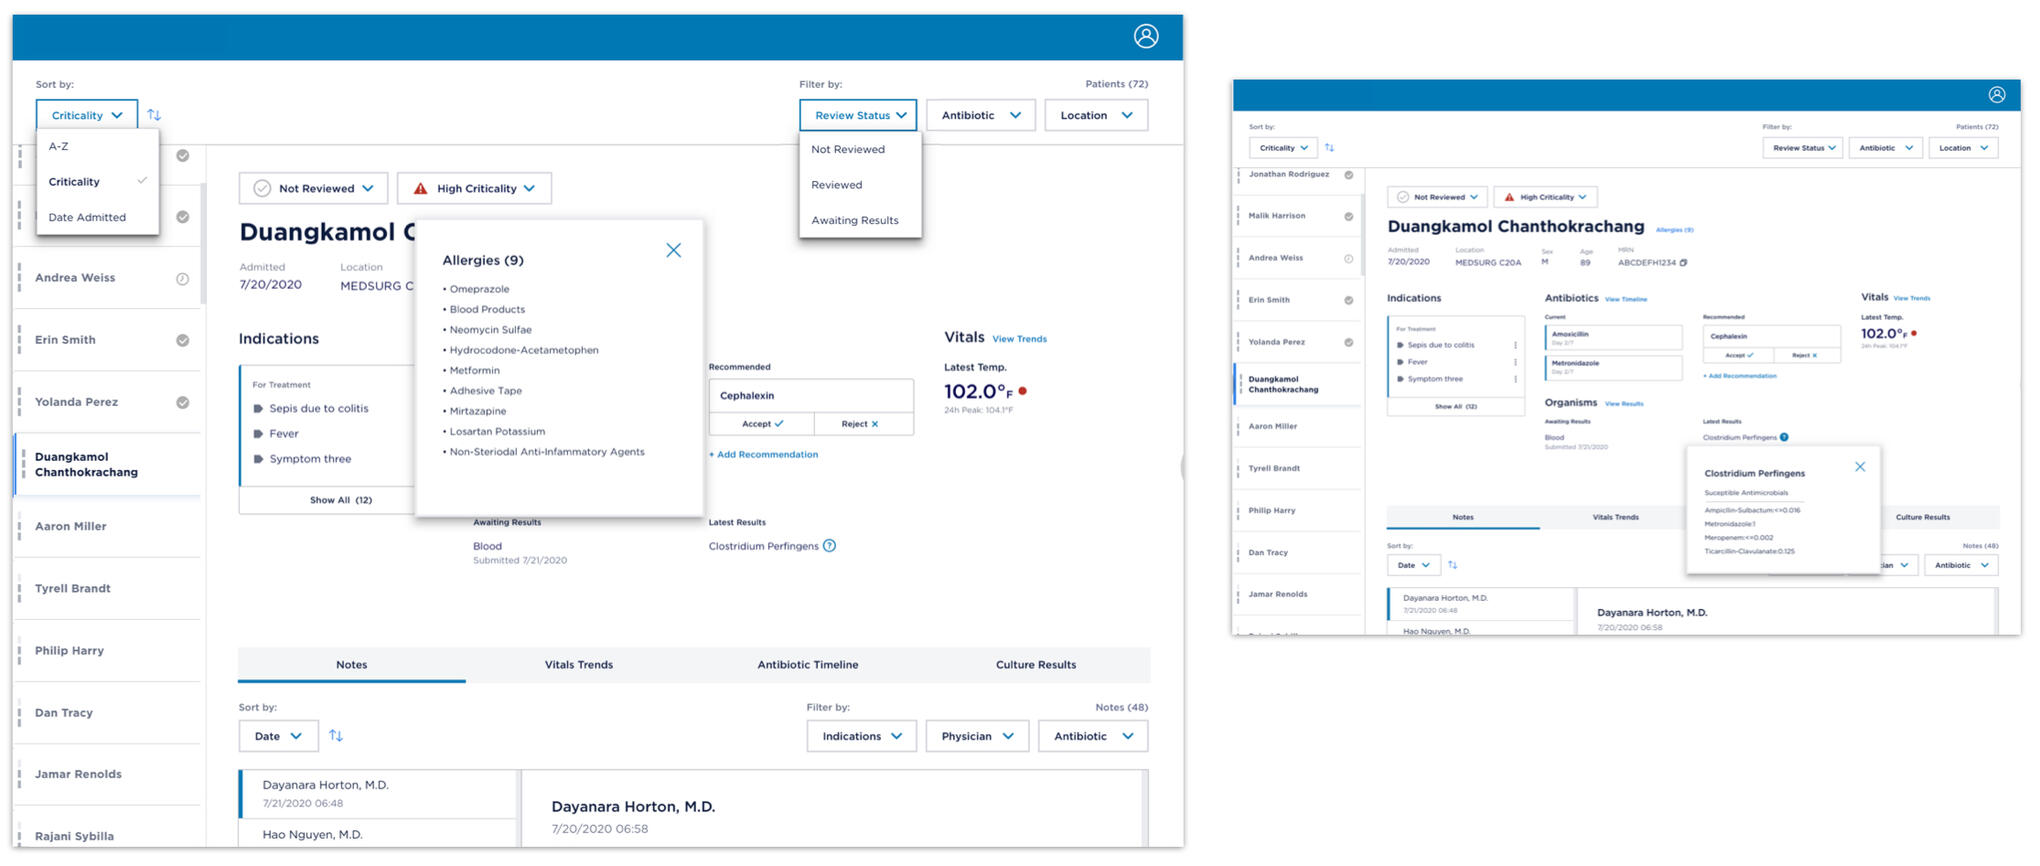Image resolution: width=2040 pixels, height=866 pixels.
Task: Close the Allergies (9) popup
Action: pyautogui.click(x=673, y=250)
